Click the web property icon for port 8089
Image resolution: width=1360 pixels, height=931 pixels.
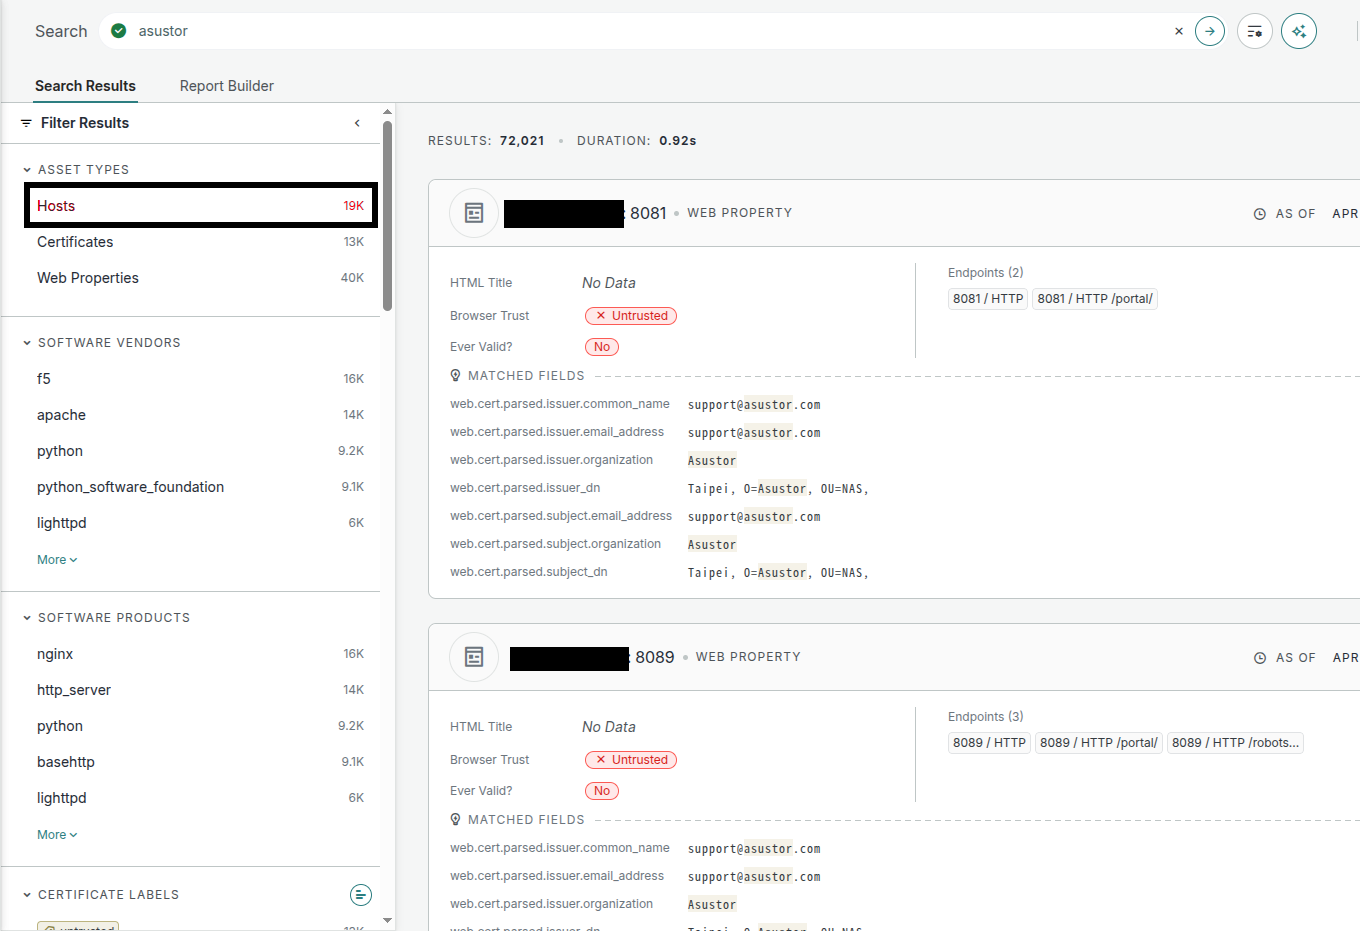[x=474, y=657]
